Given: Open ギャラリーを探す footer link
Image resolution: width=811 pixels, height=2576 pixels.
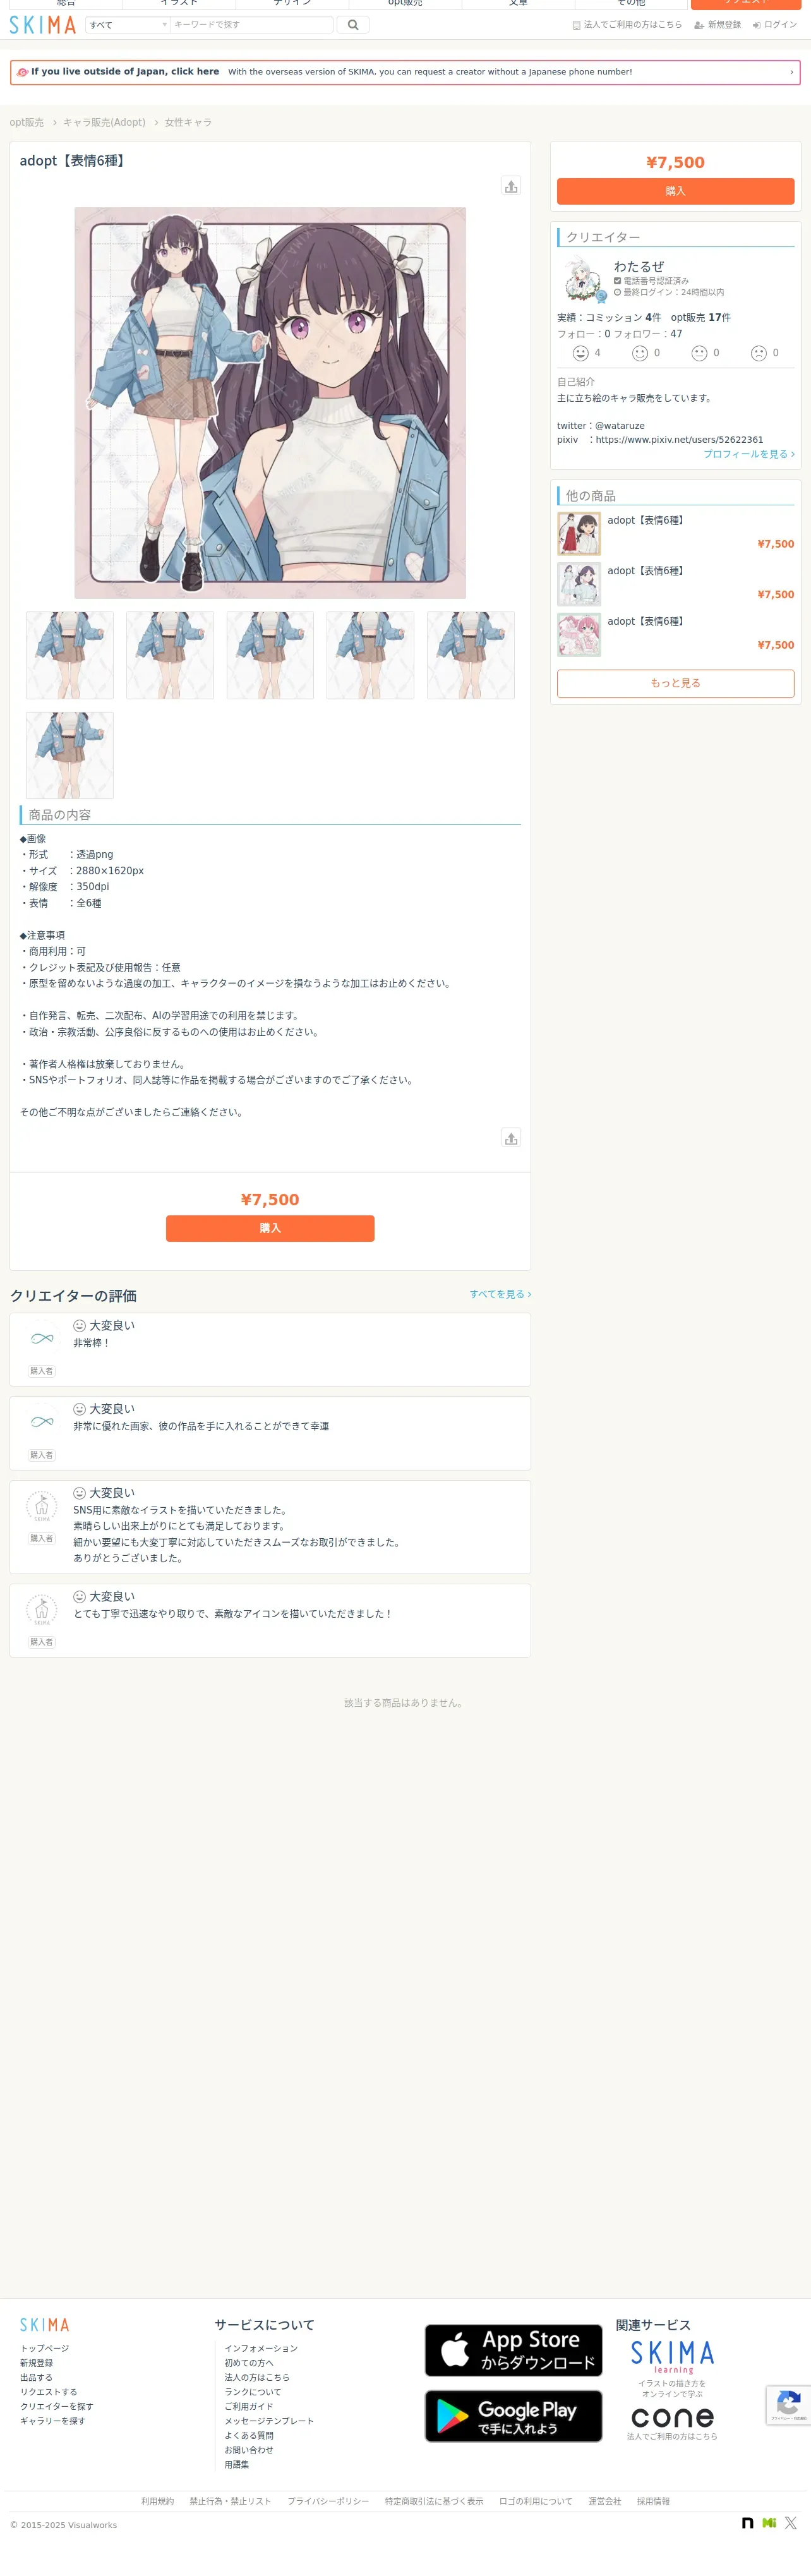Looking at the screenshot, I should point(53,2421).
